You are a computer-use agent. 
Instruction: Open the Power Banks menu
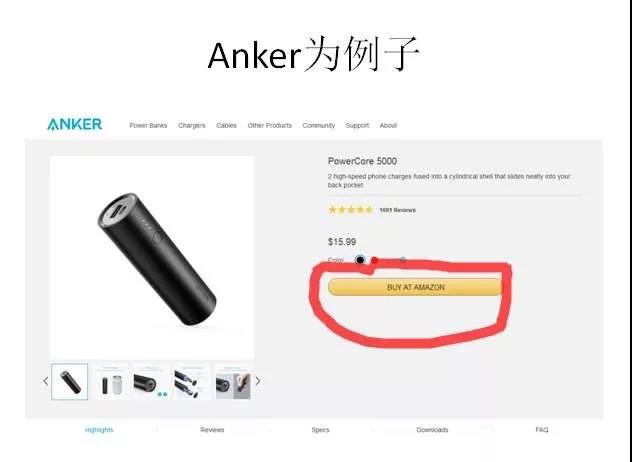[x=148, y=125]
